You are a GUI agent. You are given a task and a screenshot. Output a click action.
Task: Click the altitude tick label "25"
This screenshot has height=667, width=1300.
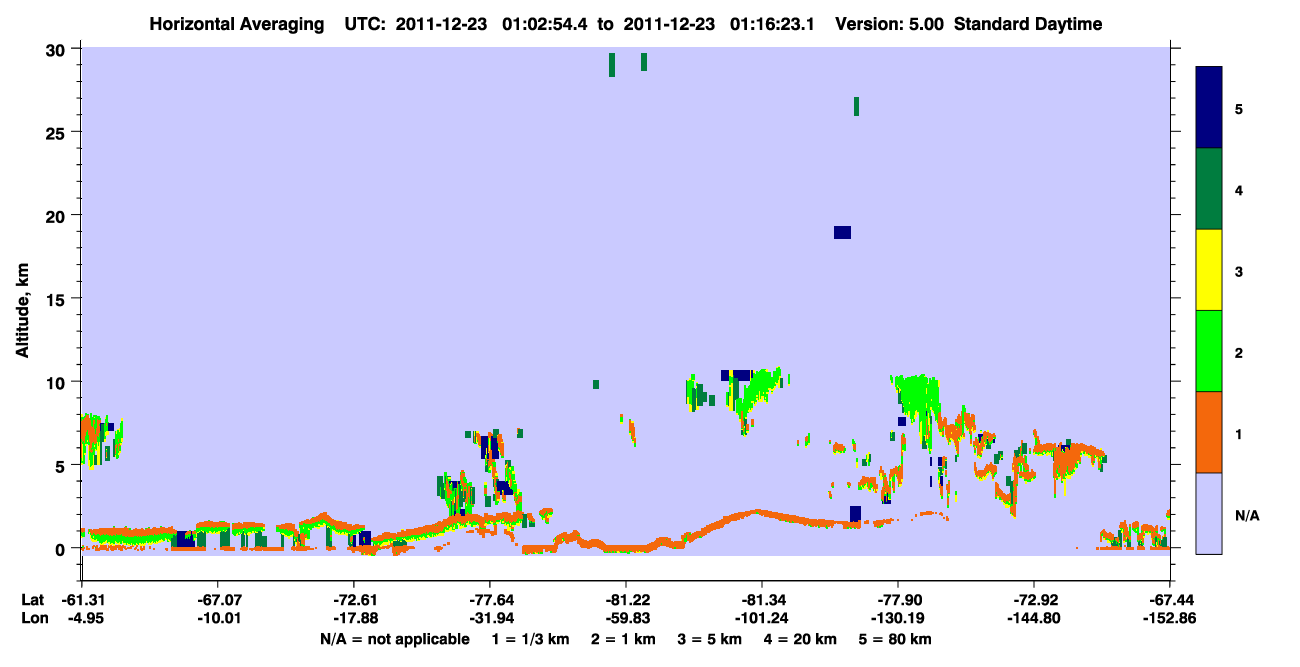pyautogui.click(x=57, y=133)
